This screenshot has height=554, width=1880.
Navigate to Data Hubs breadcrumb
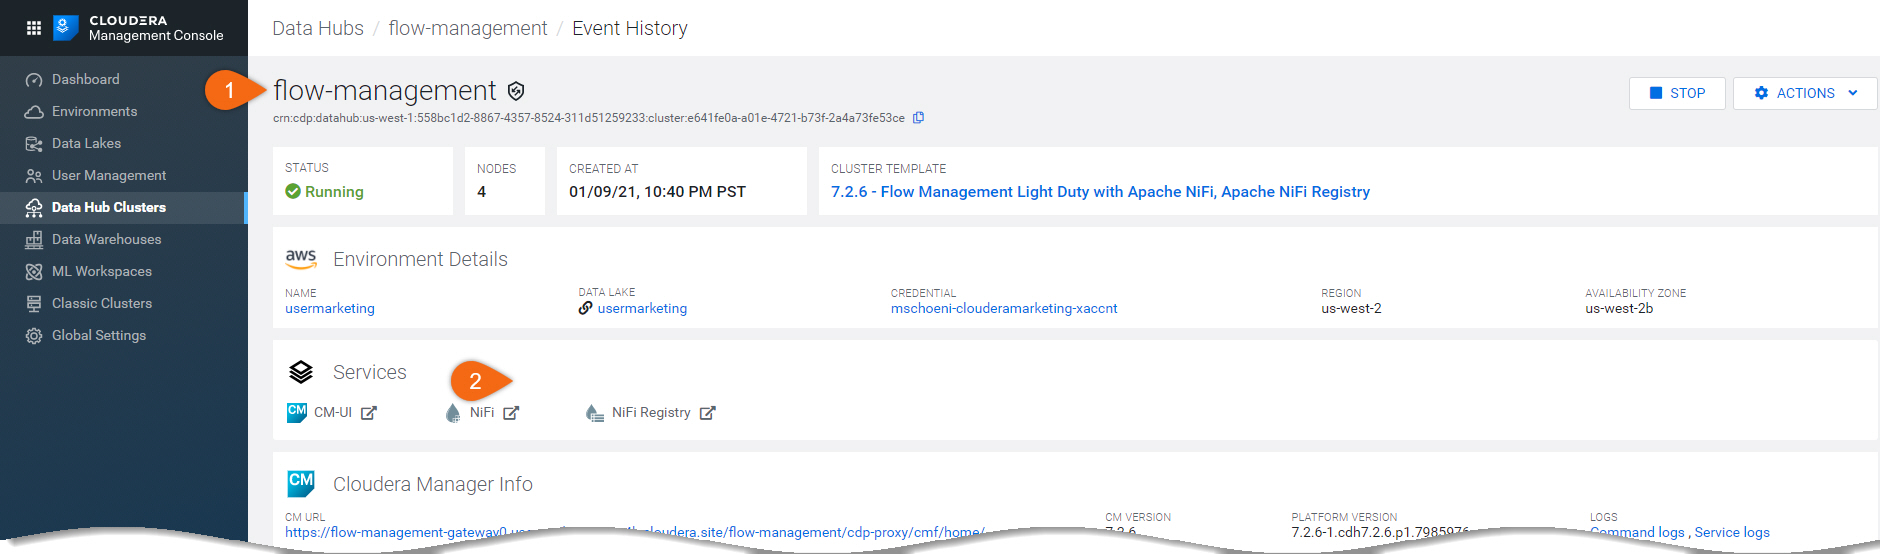pos(318,28)
